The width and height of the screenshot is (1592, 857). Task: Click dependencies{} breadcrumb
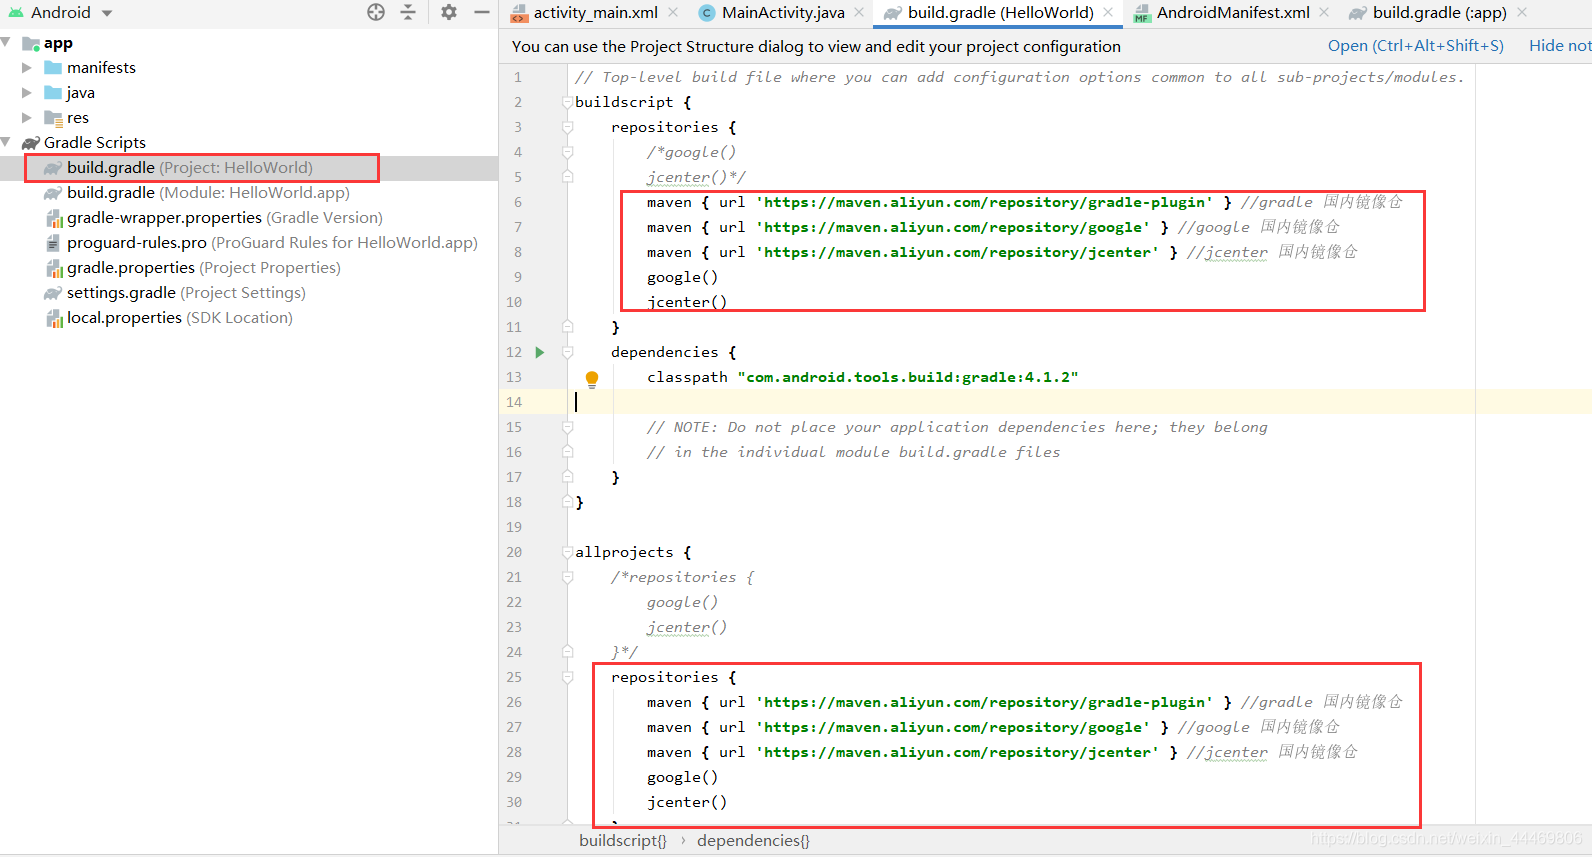coord(754,841)
